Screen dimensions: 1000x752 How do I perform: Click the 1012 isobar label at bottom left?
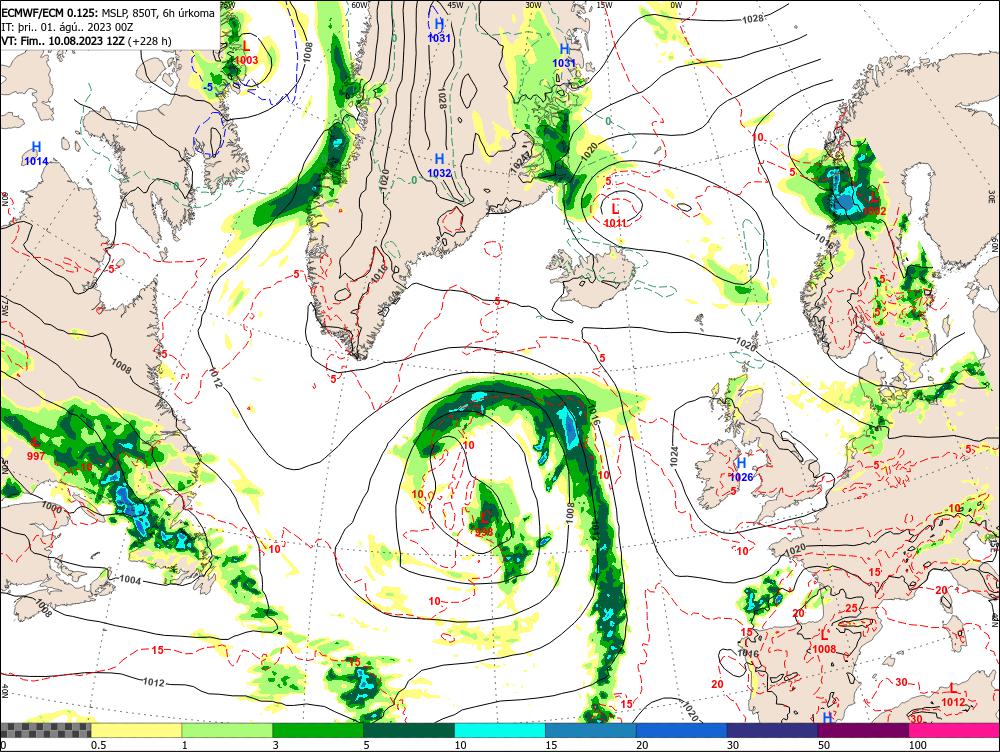(154, 682)
